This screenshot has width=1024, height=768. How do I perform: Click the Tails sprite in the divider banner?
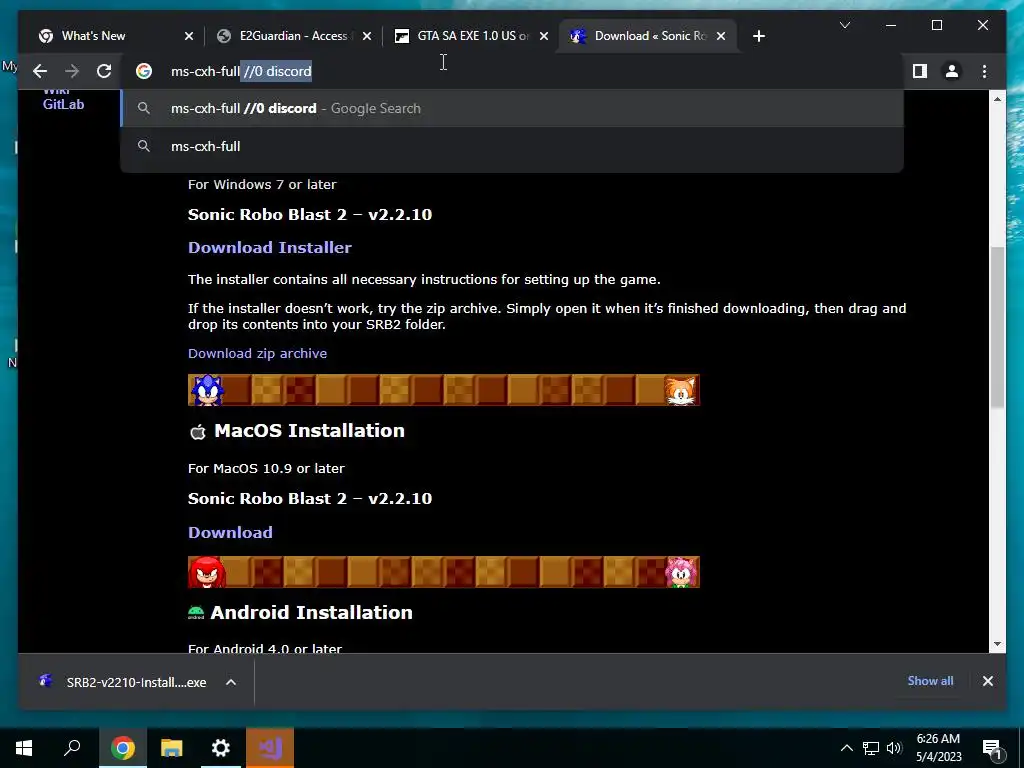tap(680, 391)
